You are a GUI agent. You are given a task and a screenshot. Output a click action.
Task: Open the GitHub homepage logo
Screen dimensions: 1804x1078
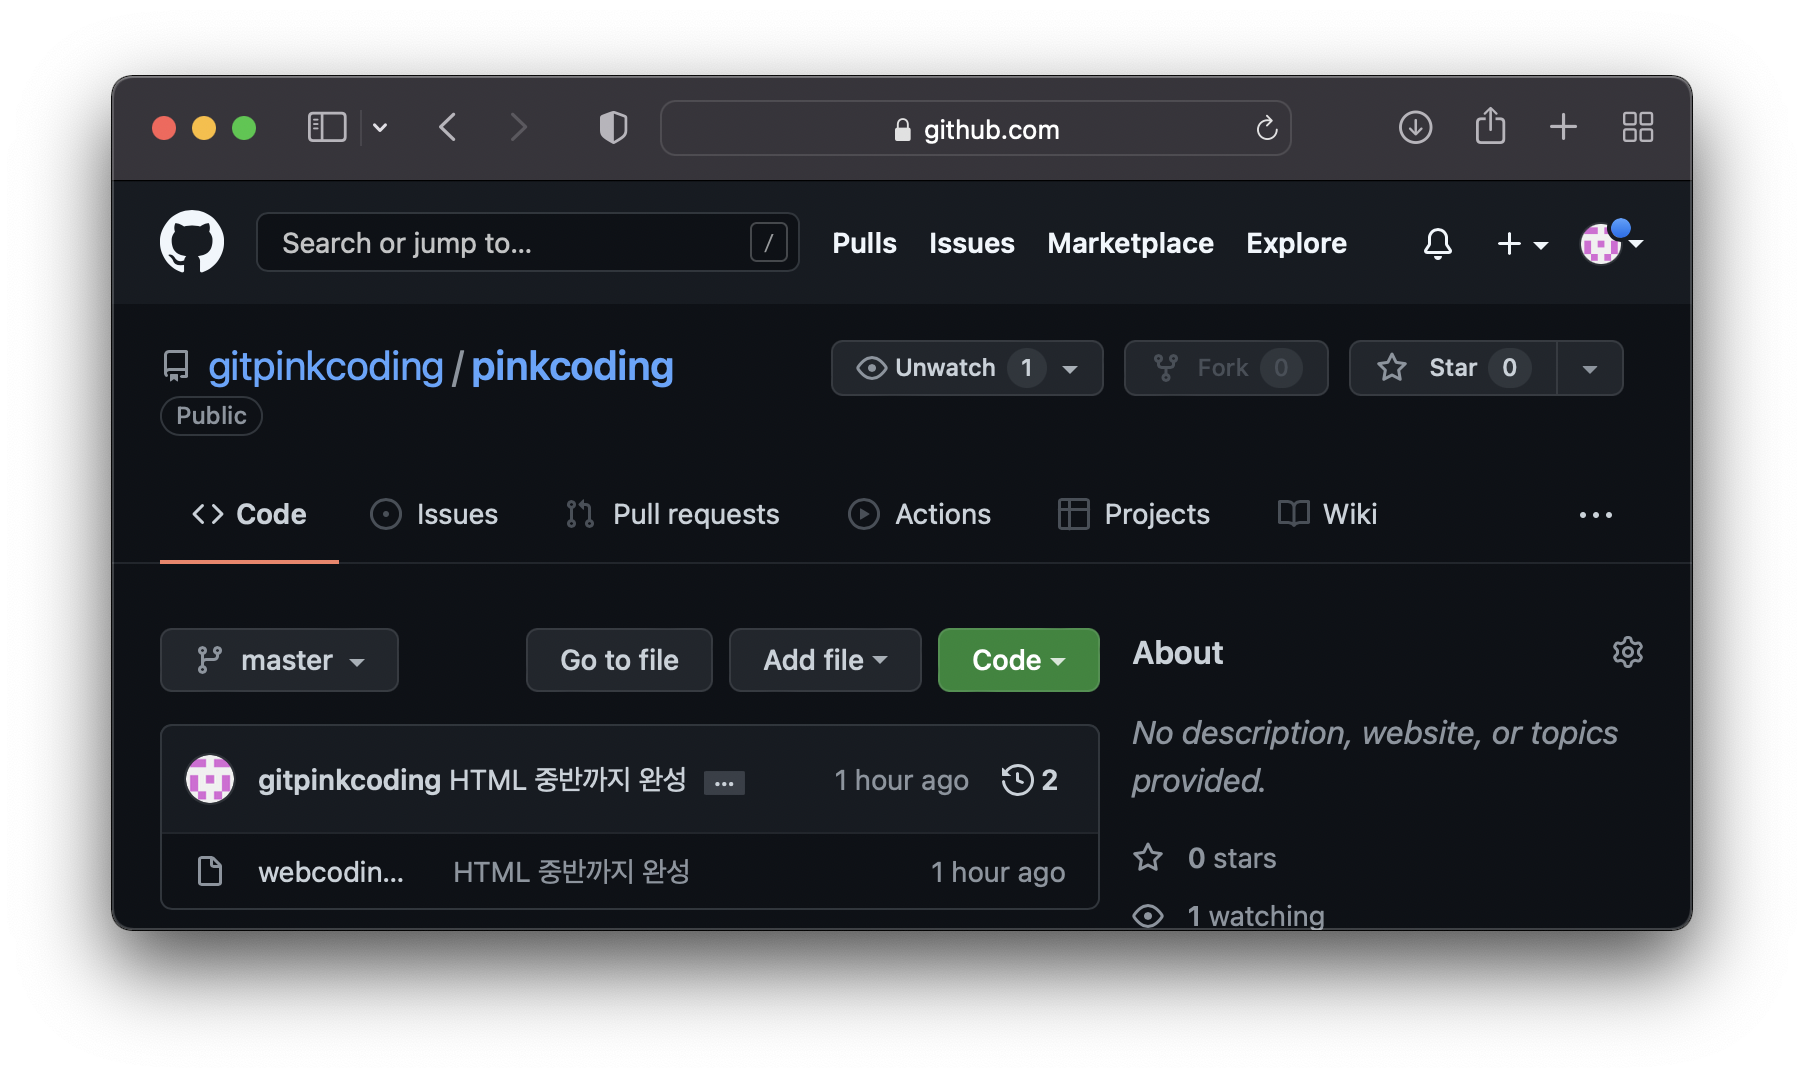pyautogui.click(x=192, y=242)
